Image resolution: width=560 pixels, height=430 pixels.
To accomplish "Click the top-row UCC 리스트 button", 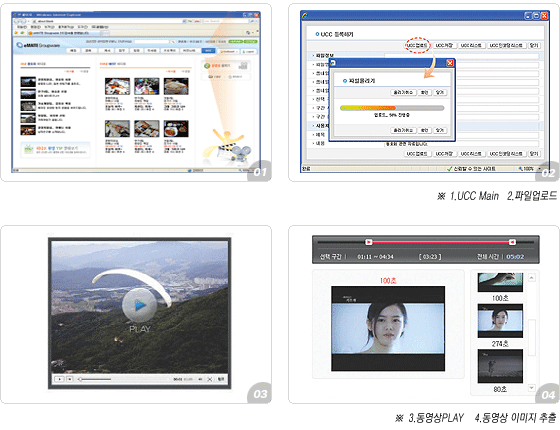I will (x=471, y=45).
